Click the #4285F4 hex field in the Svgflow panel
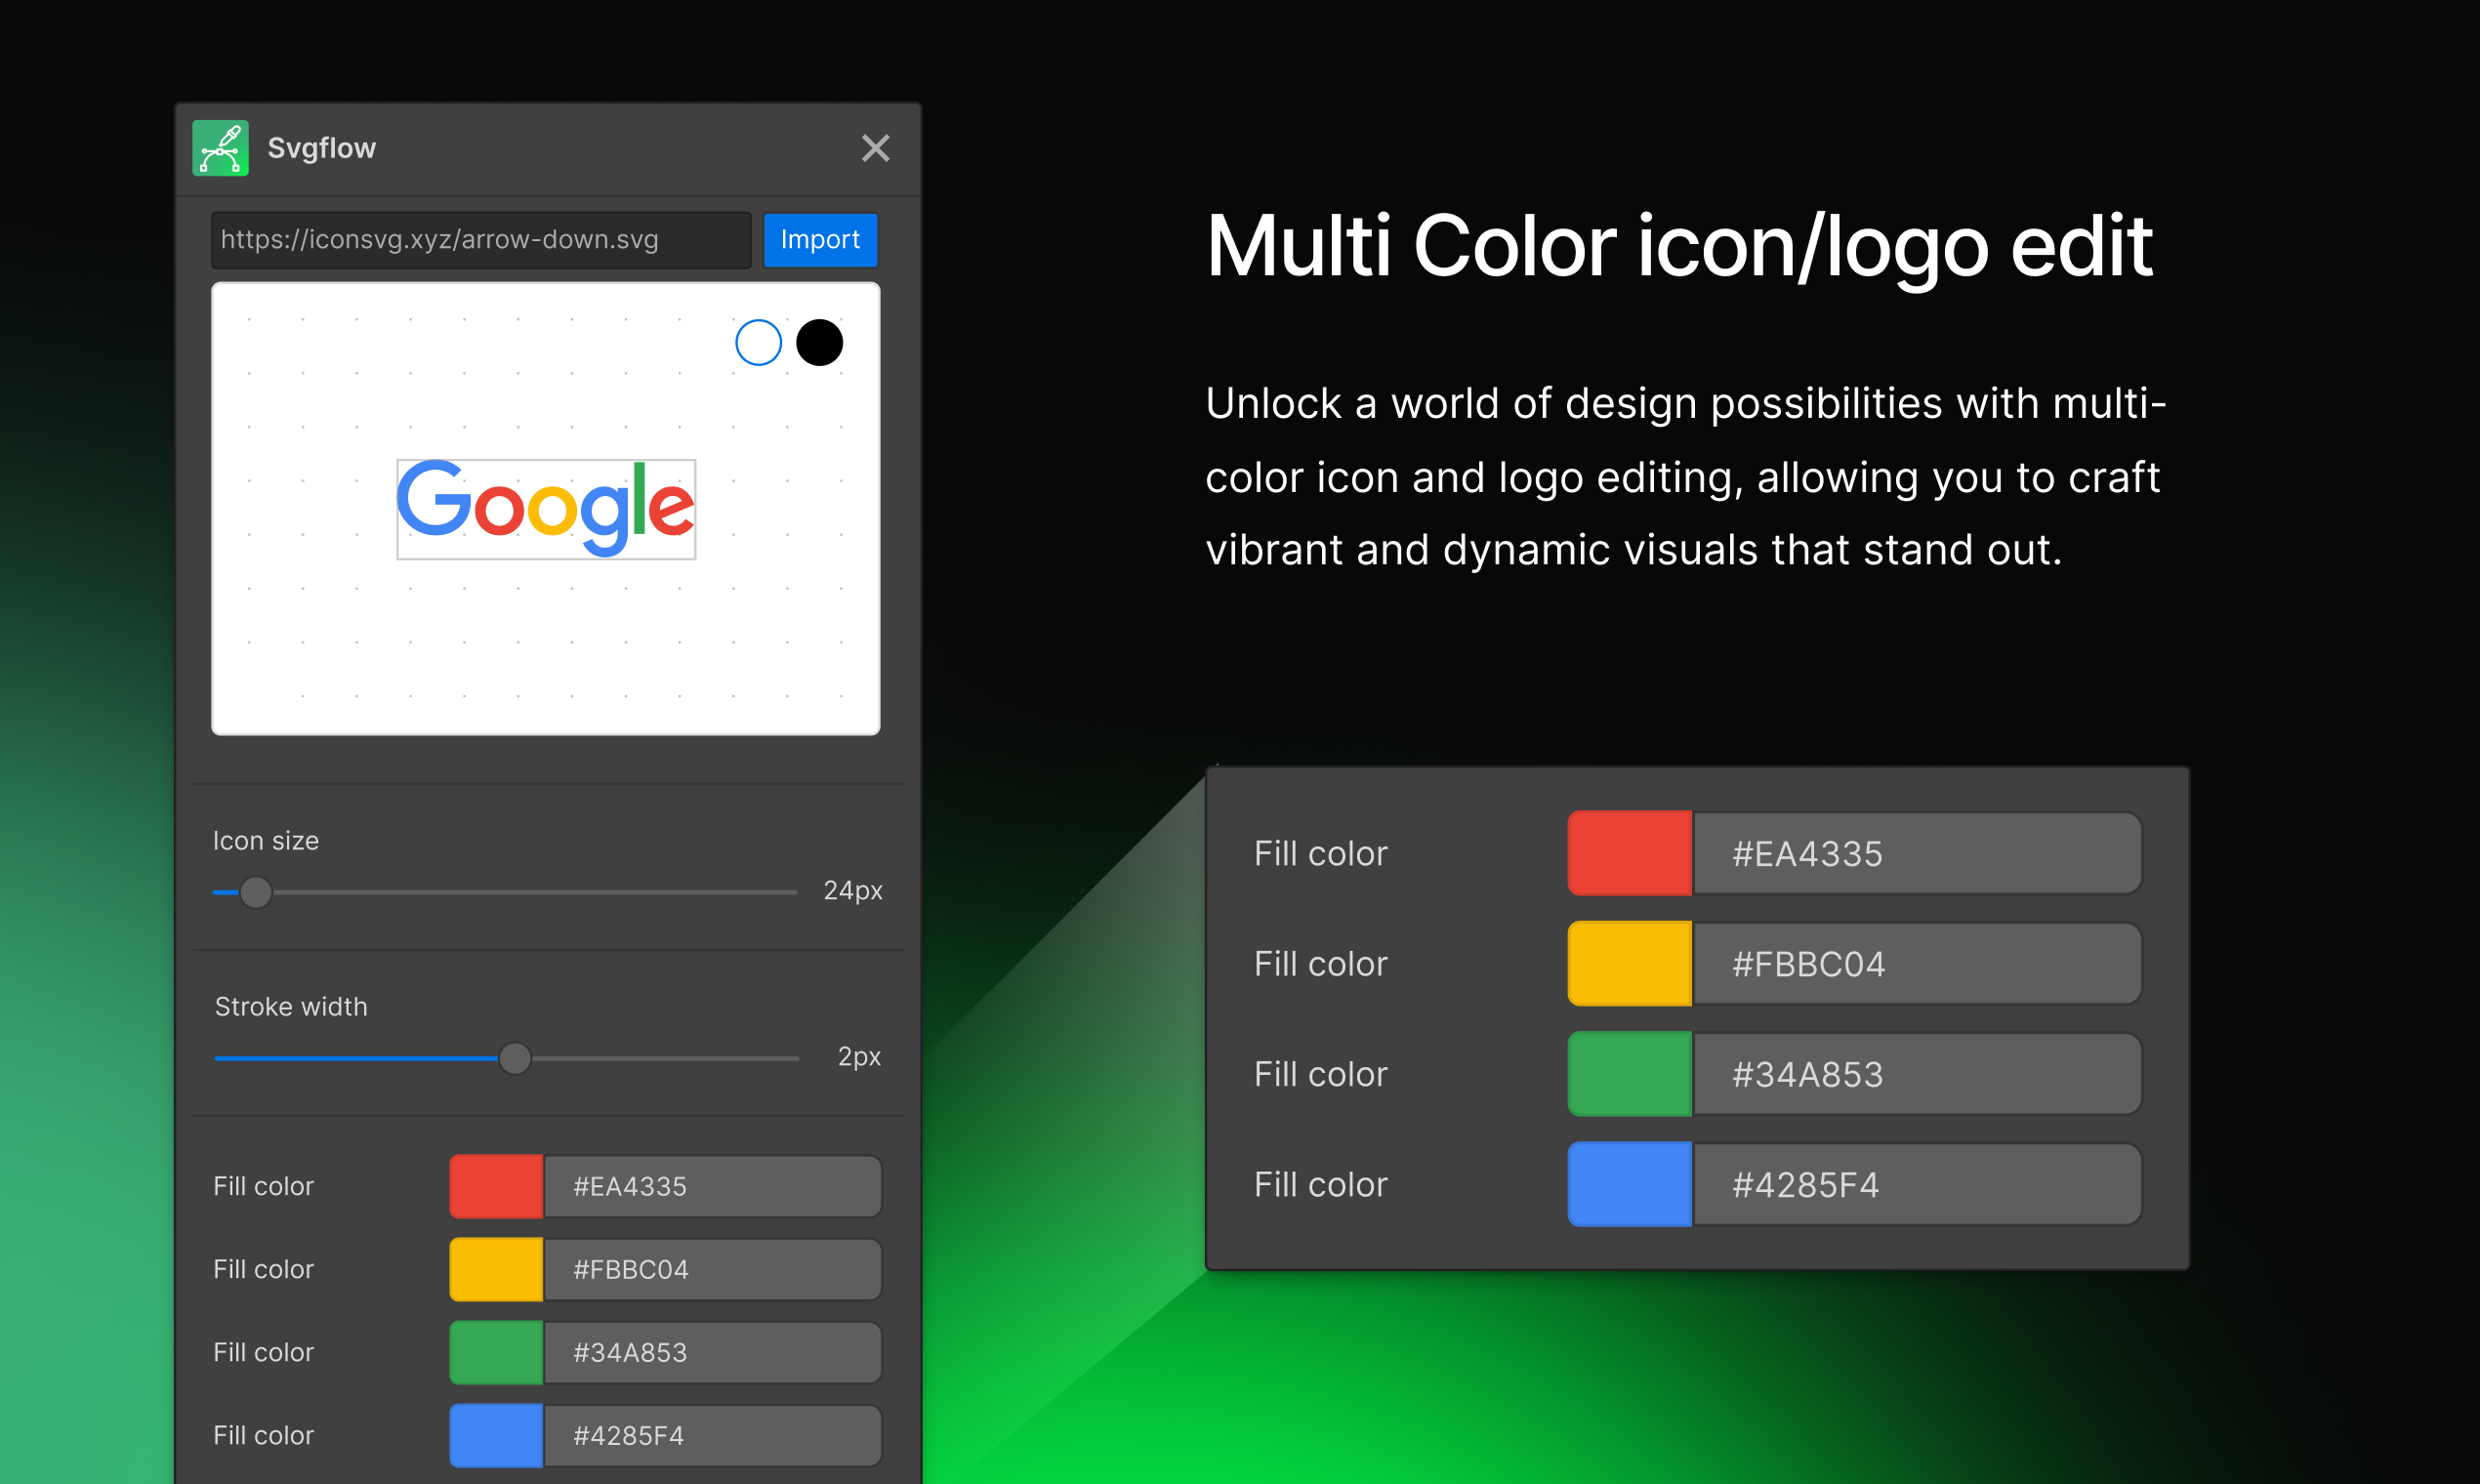 coord(712,1435)
